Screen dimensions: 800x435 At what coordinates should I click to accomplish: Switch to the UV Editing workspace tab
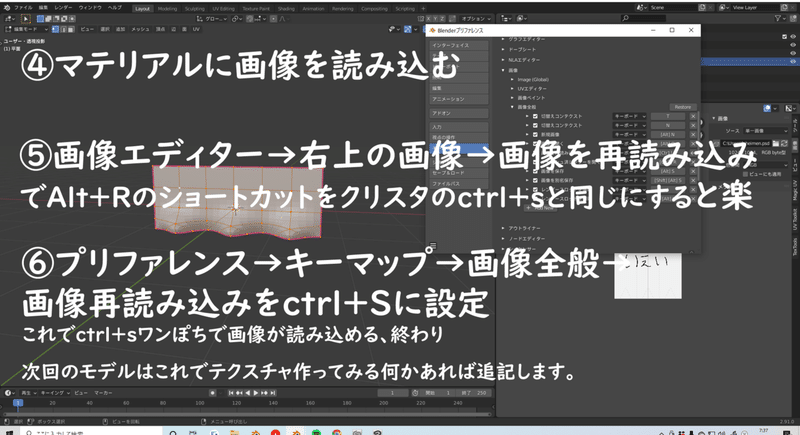click(223, 9)
